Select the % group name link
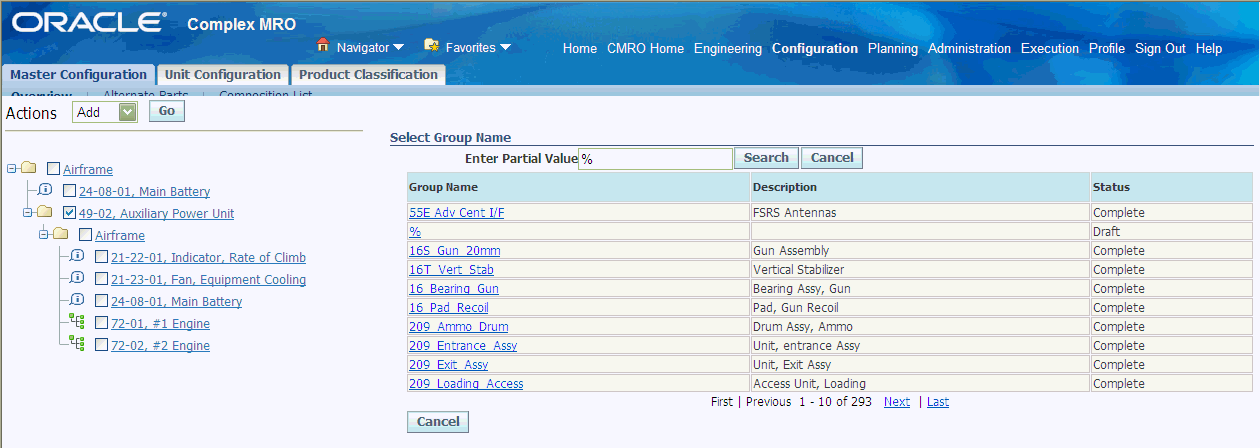This screenshot has width=1260, height=448. point(415,232)
